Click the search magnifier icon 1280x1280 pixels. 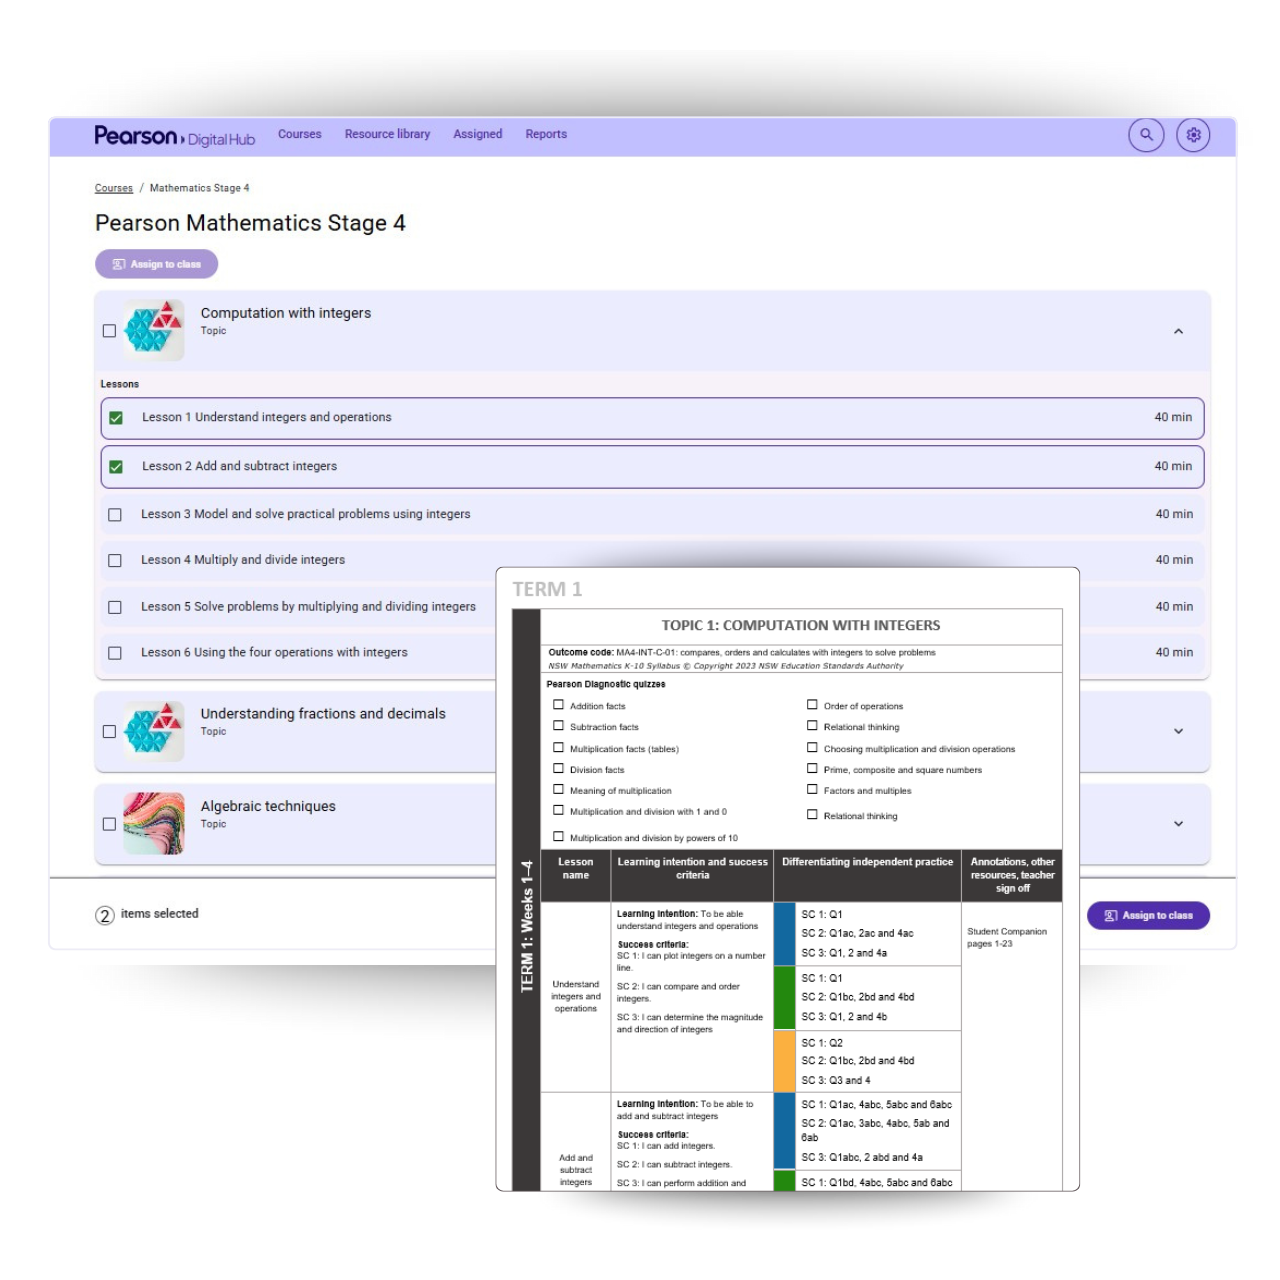[x=1146, y=135]
